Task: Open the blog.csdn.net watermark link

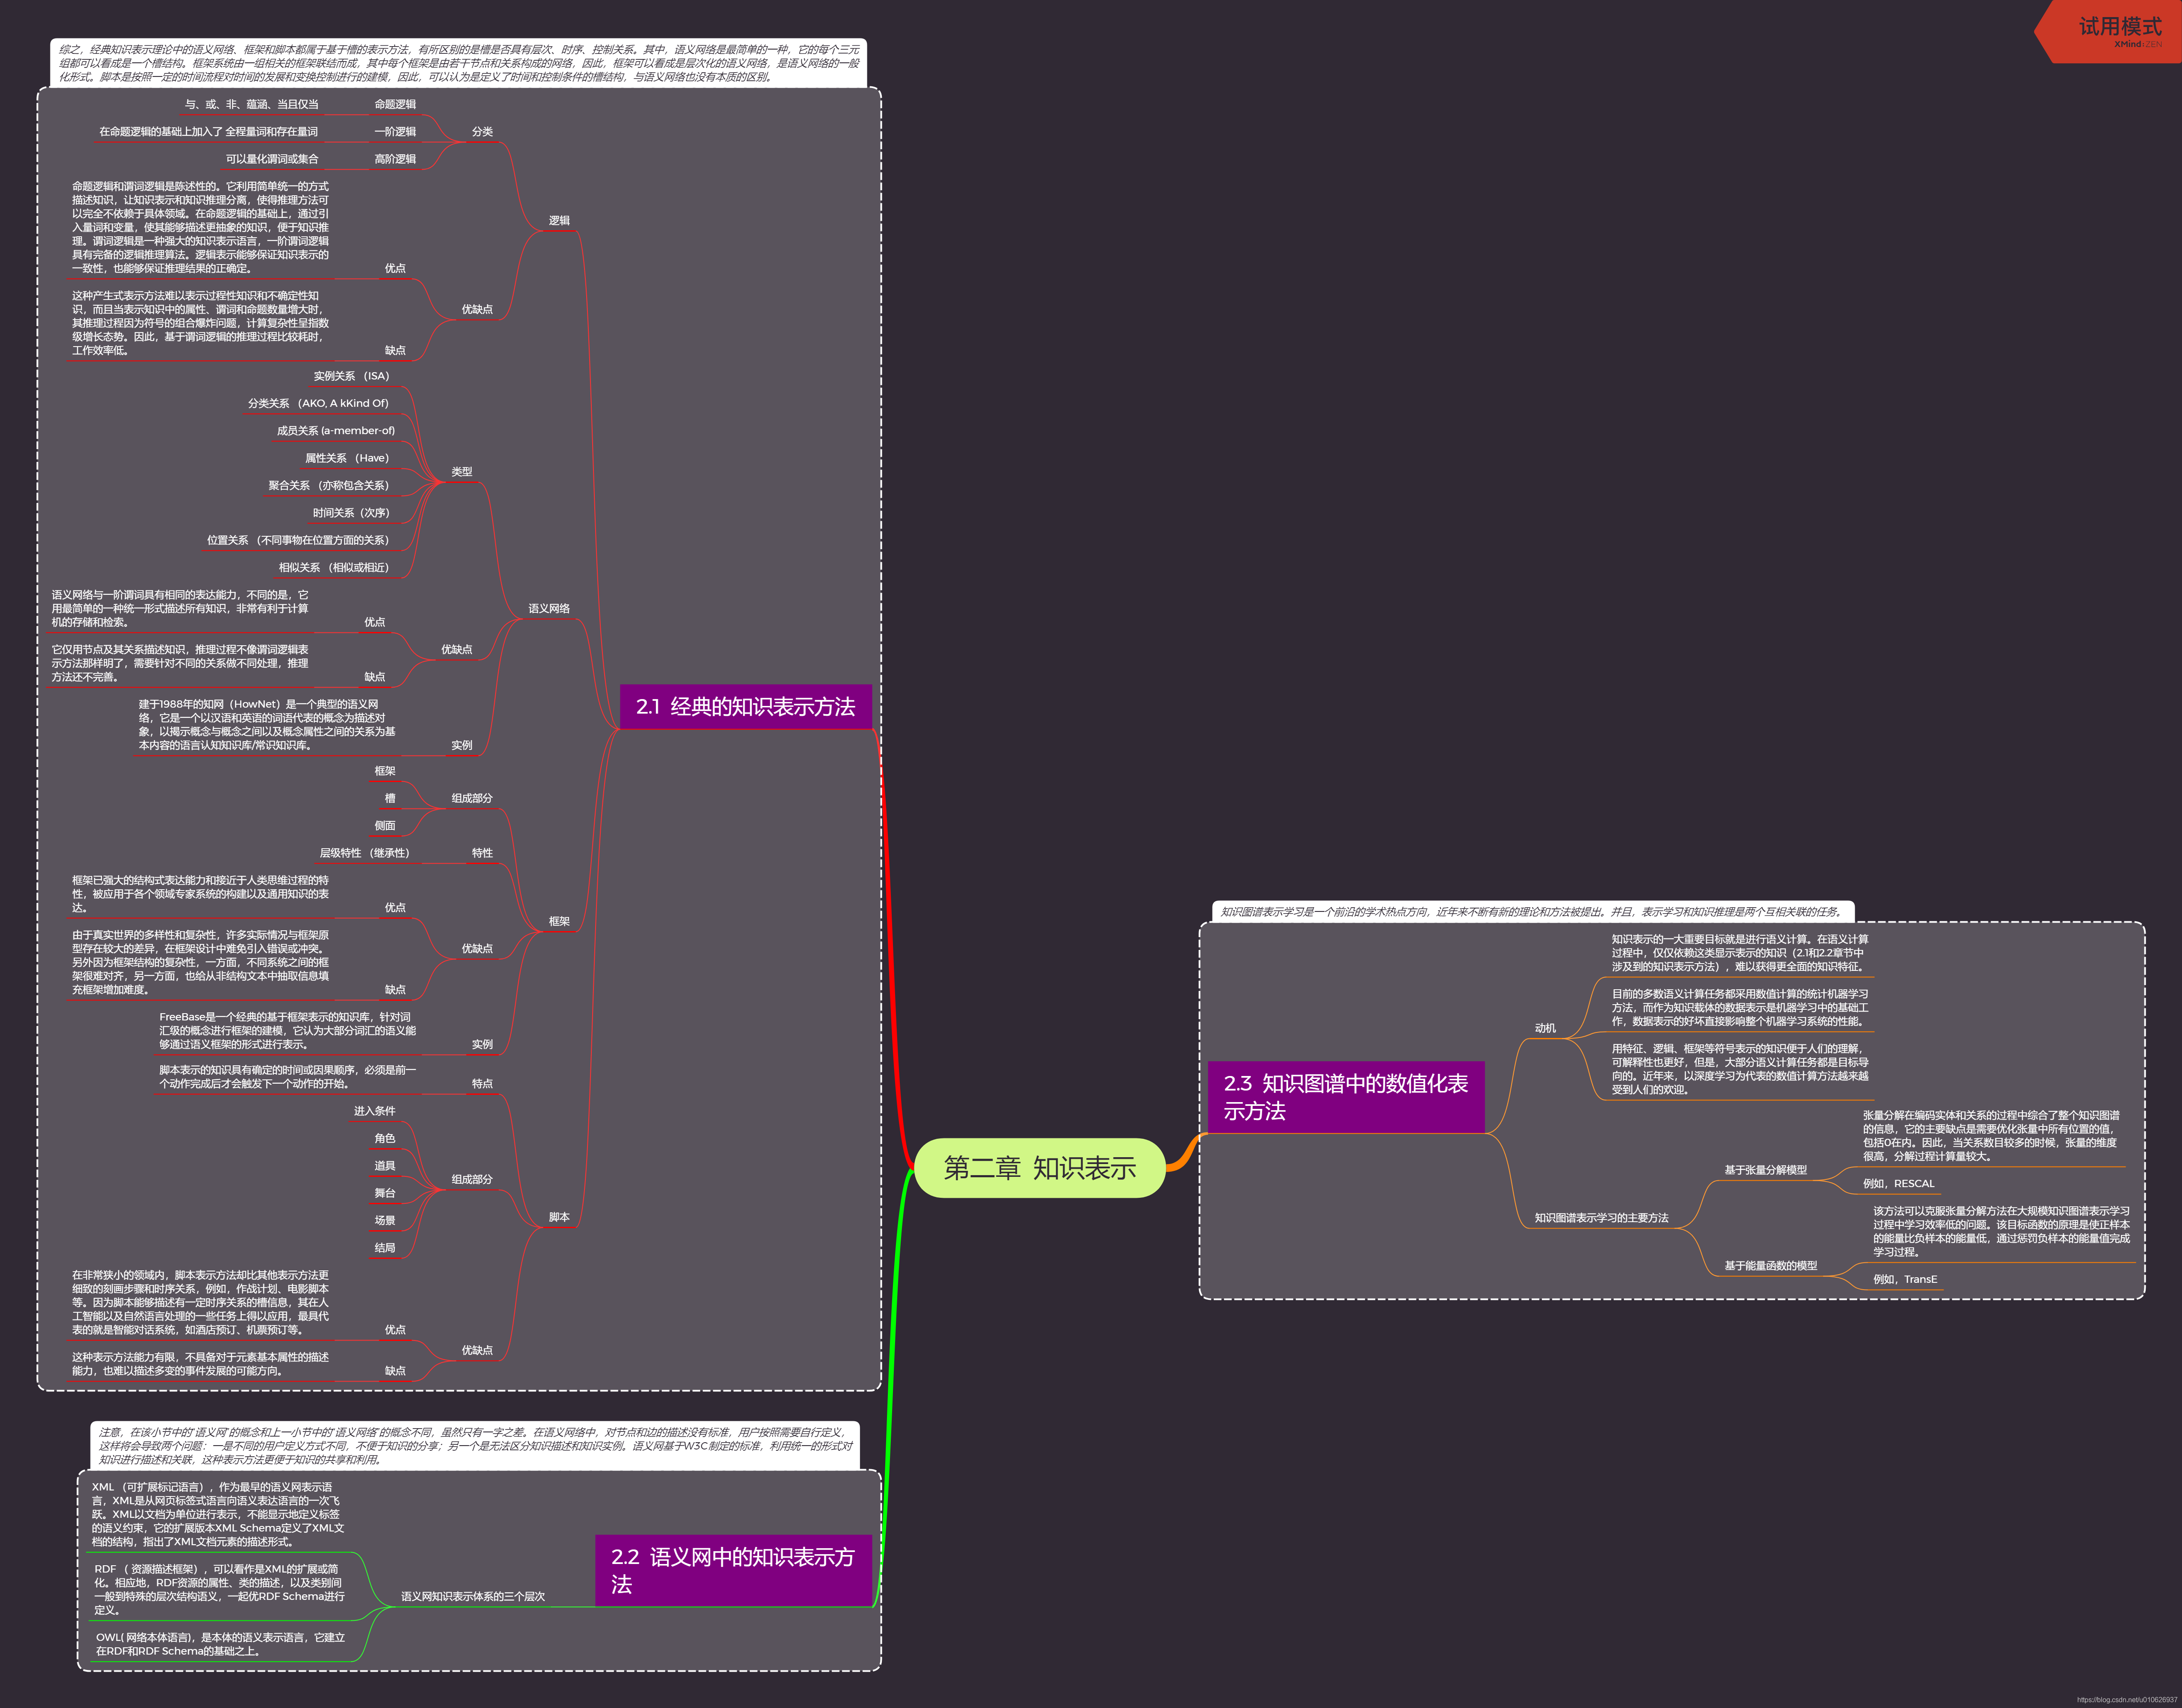Action: pos(2126,1700)
